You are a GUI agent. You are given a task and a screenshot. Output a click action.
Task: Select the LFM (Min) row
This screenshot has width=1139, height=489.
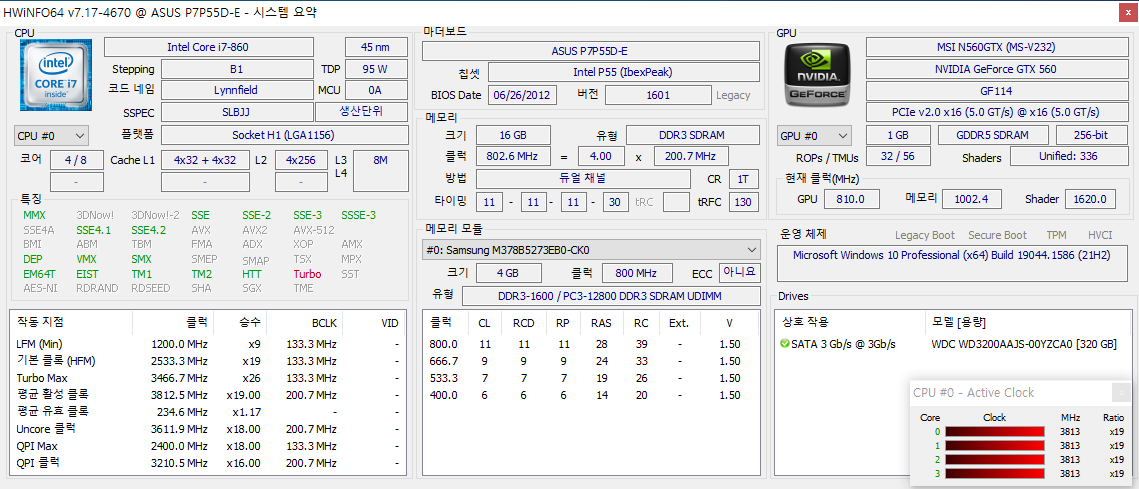(208, 344)
